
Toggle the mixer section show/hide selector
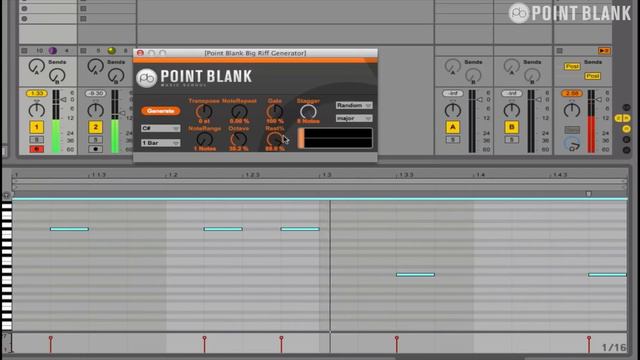[627, 129]
